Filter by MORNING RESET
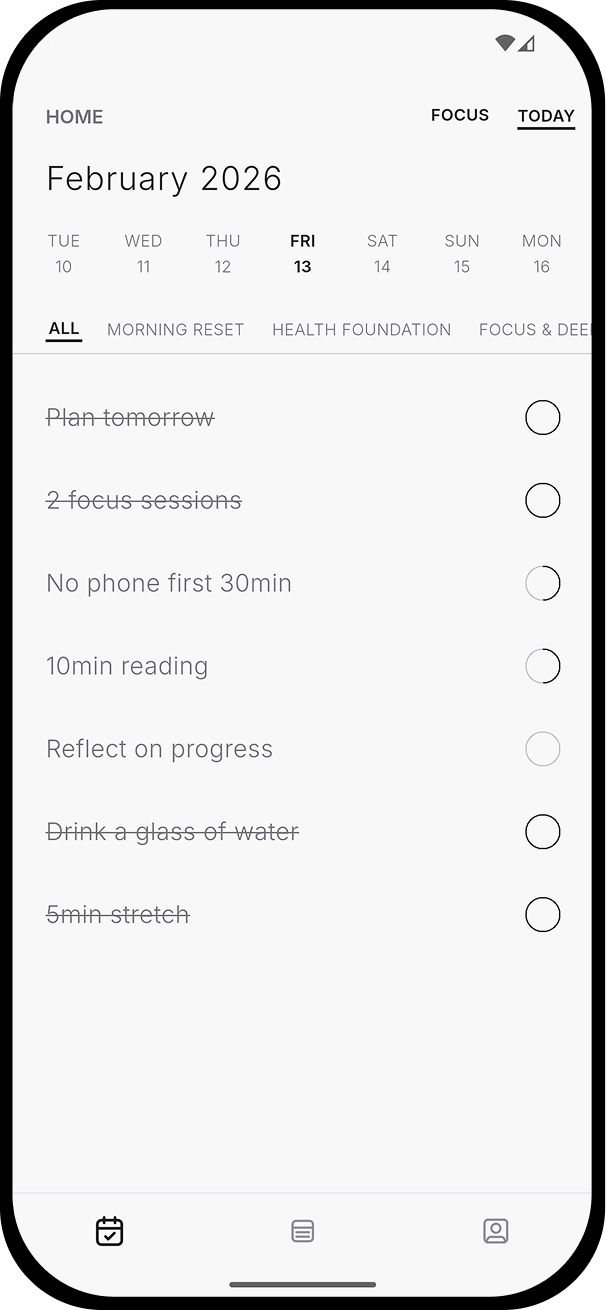The width and height of the screenshot is (606, 1310). [x=175, y=329]
